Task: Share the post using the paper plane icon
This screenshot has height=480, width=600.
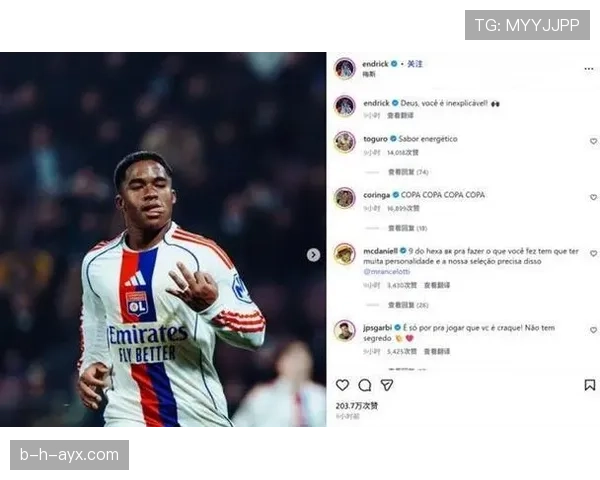Action: (387, 385)
